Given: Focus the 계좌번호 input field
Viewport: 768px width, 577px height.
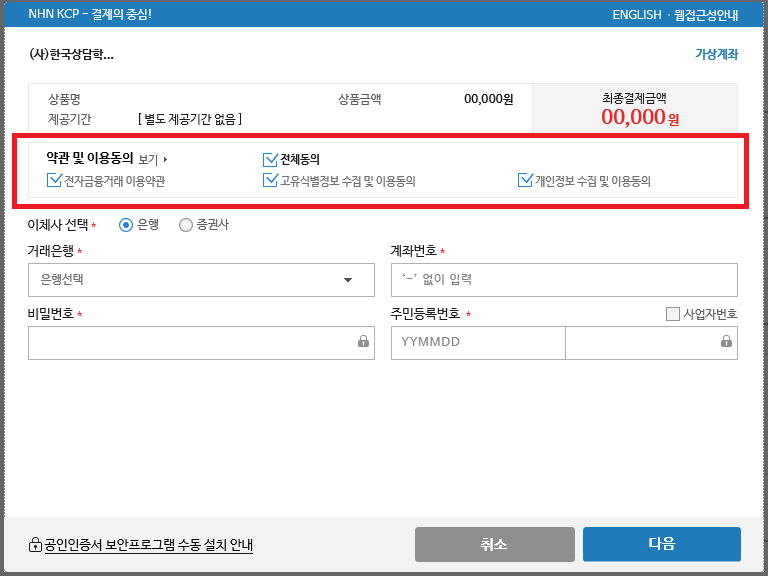Looking at the screenshot, I should [x=564, y=280].
